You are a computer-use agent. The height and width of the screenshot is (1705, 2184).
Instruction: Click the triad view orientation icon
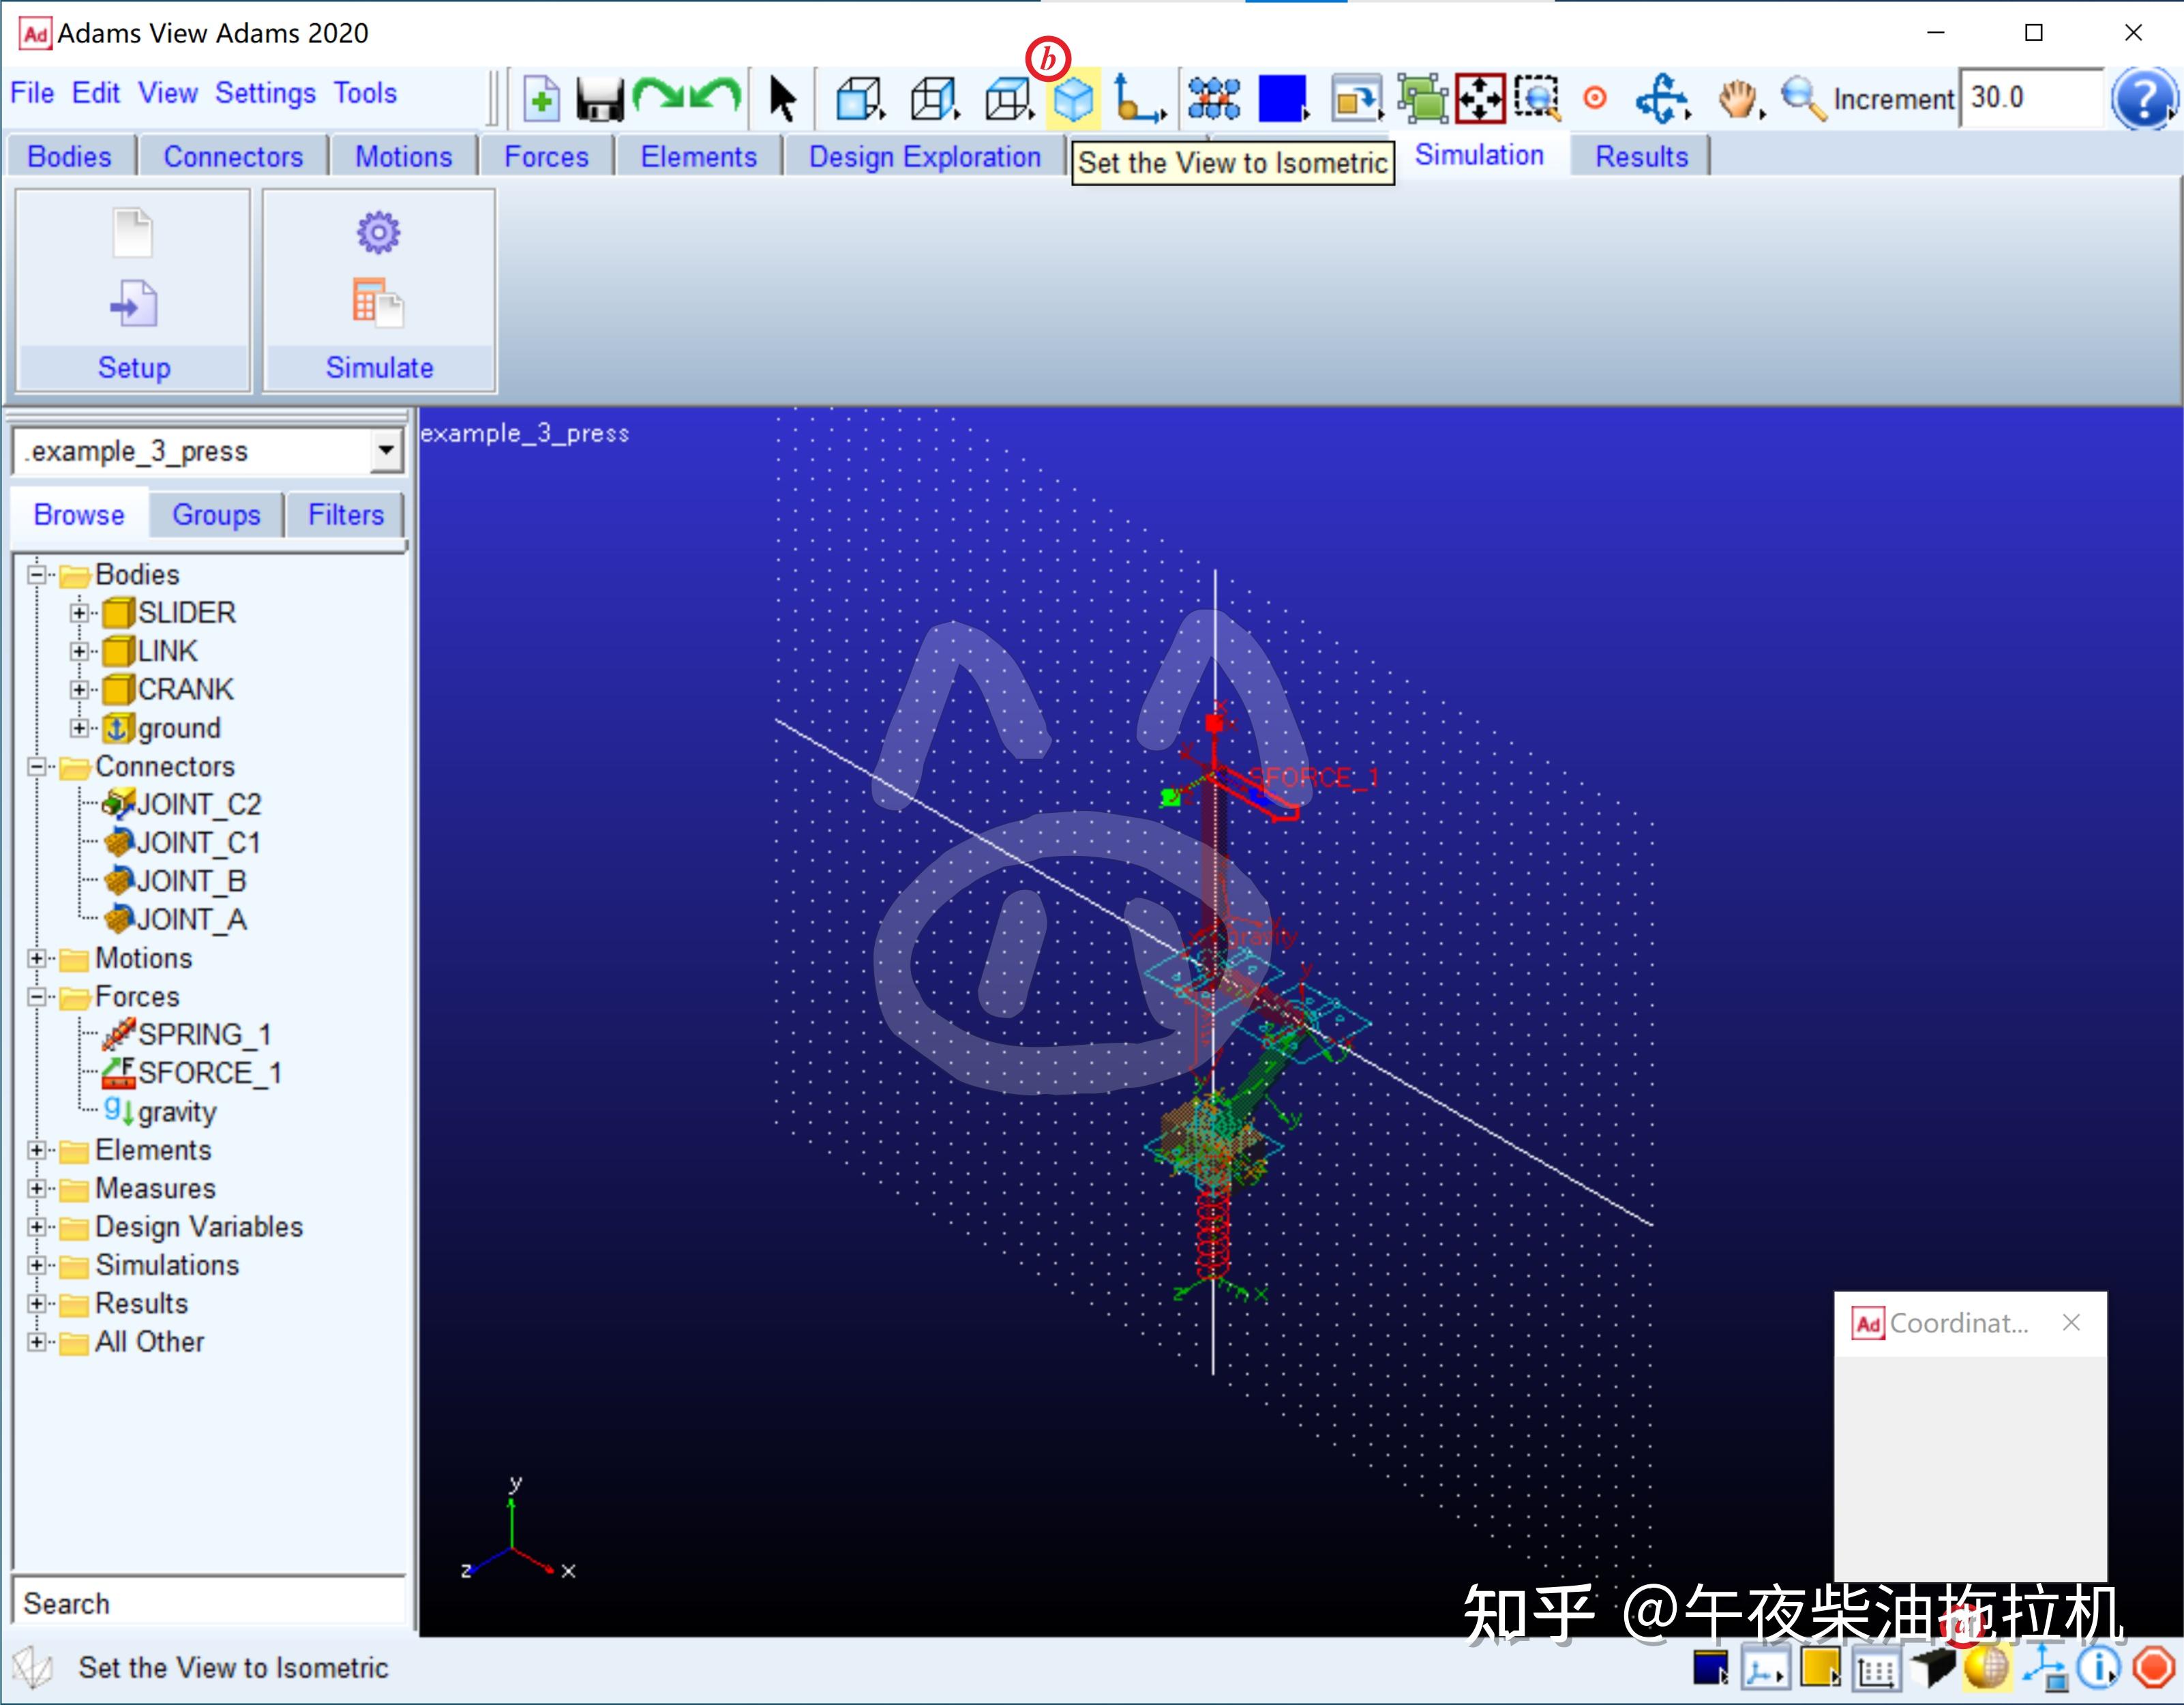click(x=1139, y=99)
